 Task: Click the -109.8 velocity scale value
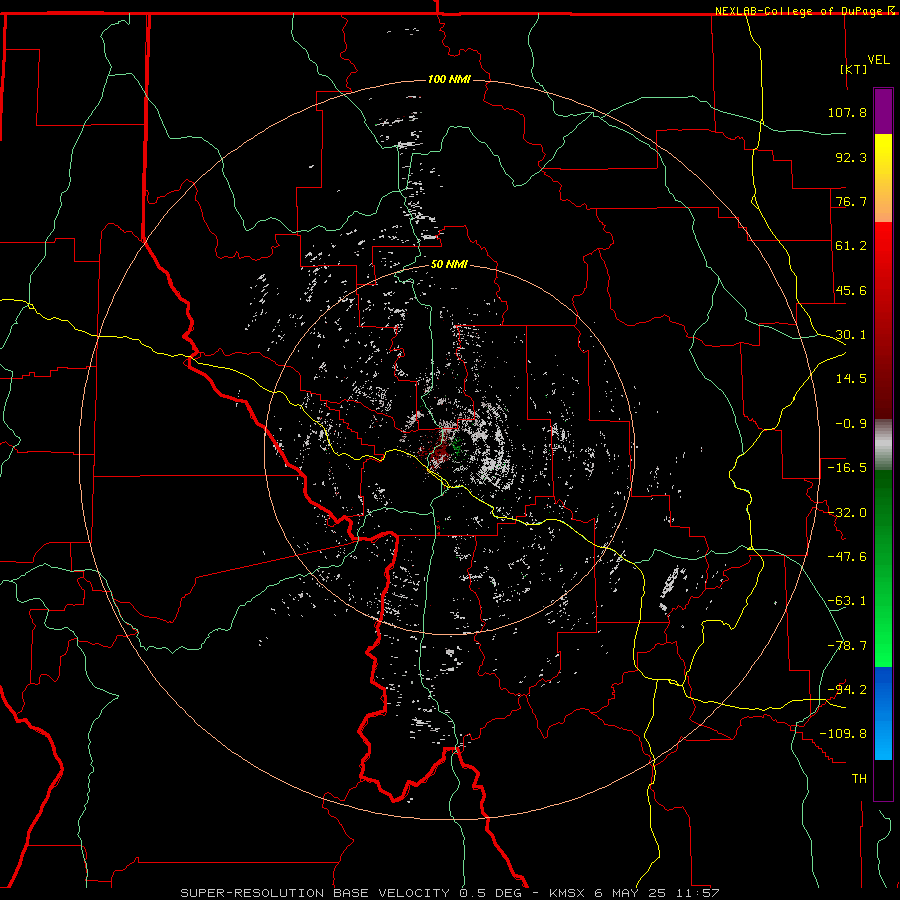click(843, 734)
